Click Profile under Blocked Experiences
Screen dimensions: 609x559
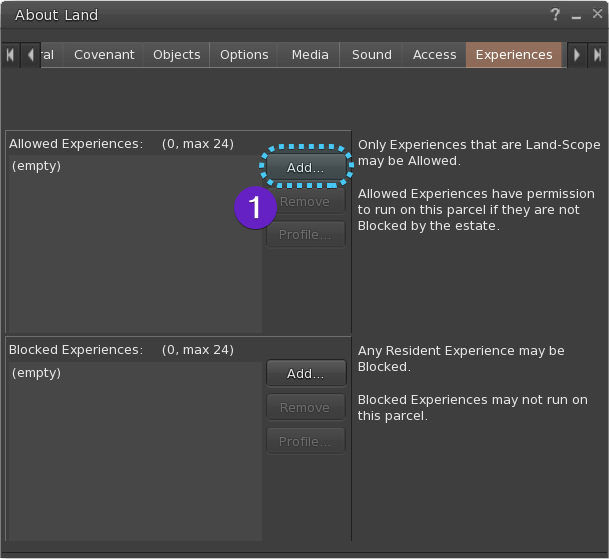306,441
